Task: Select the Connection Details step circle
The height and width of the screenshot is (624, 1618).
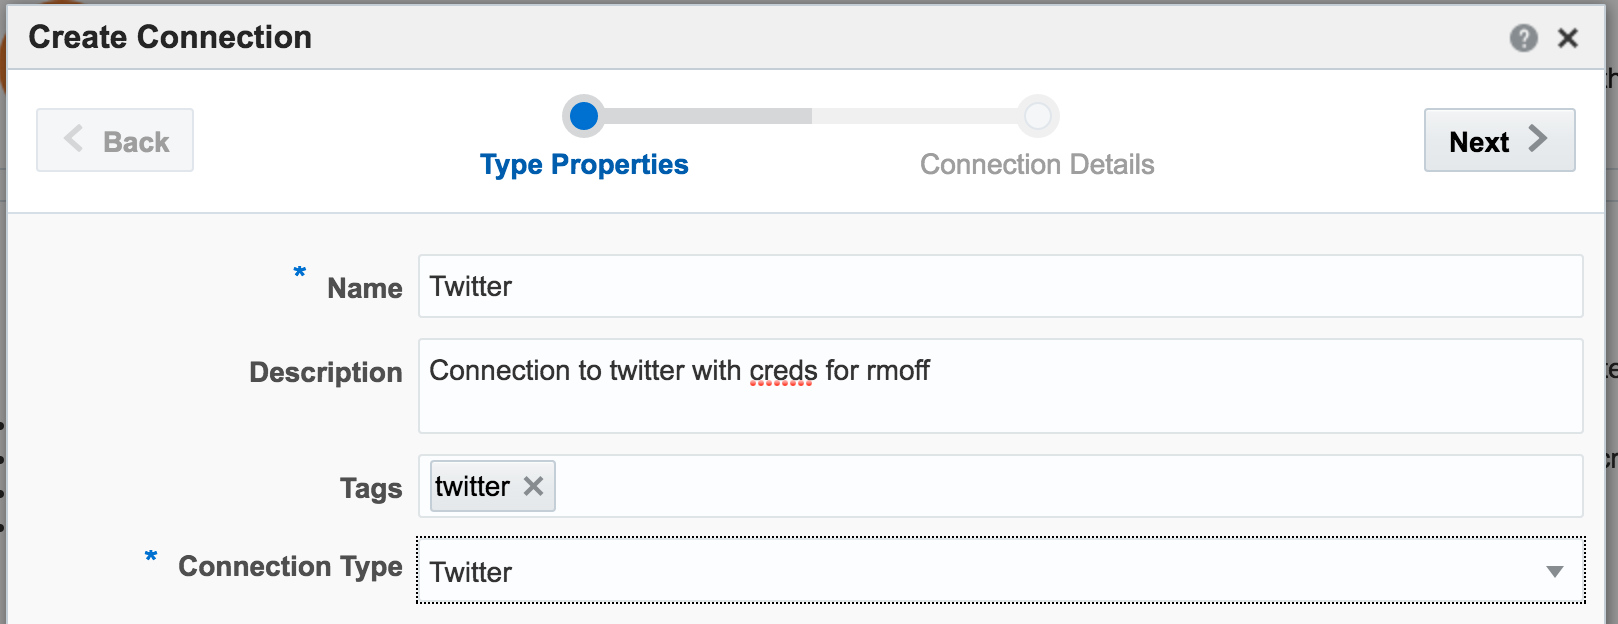Action: 1038,116
